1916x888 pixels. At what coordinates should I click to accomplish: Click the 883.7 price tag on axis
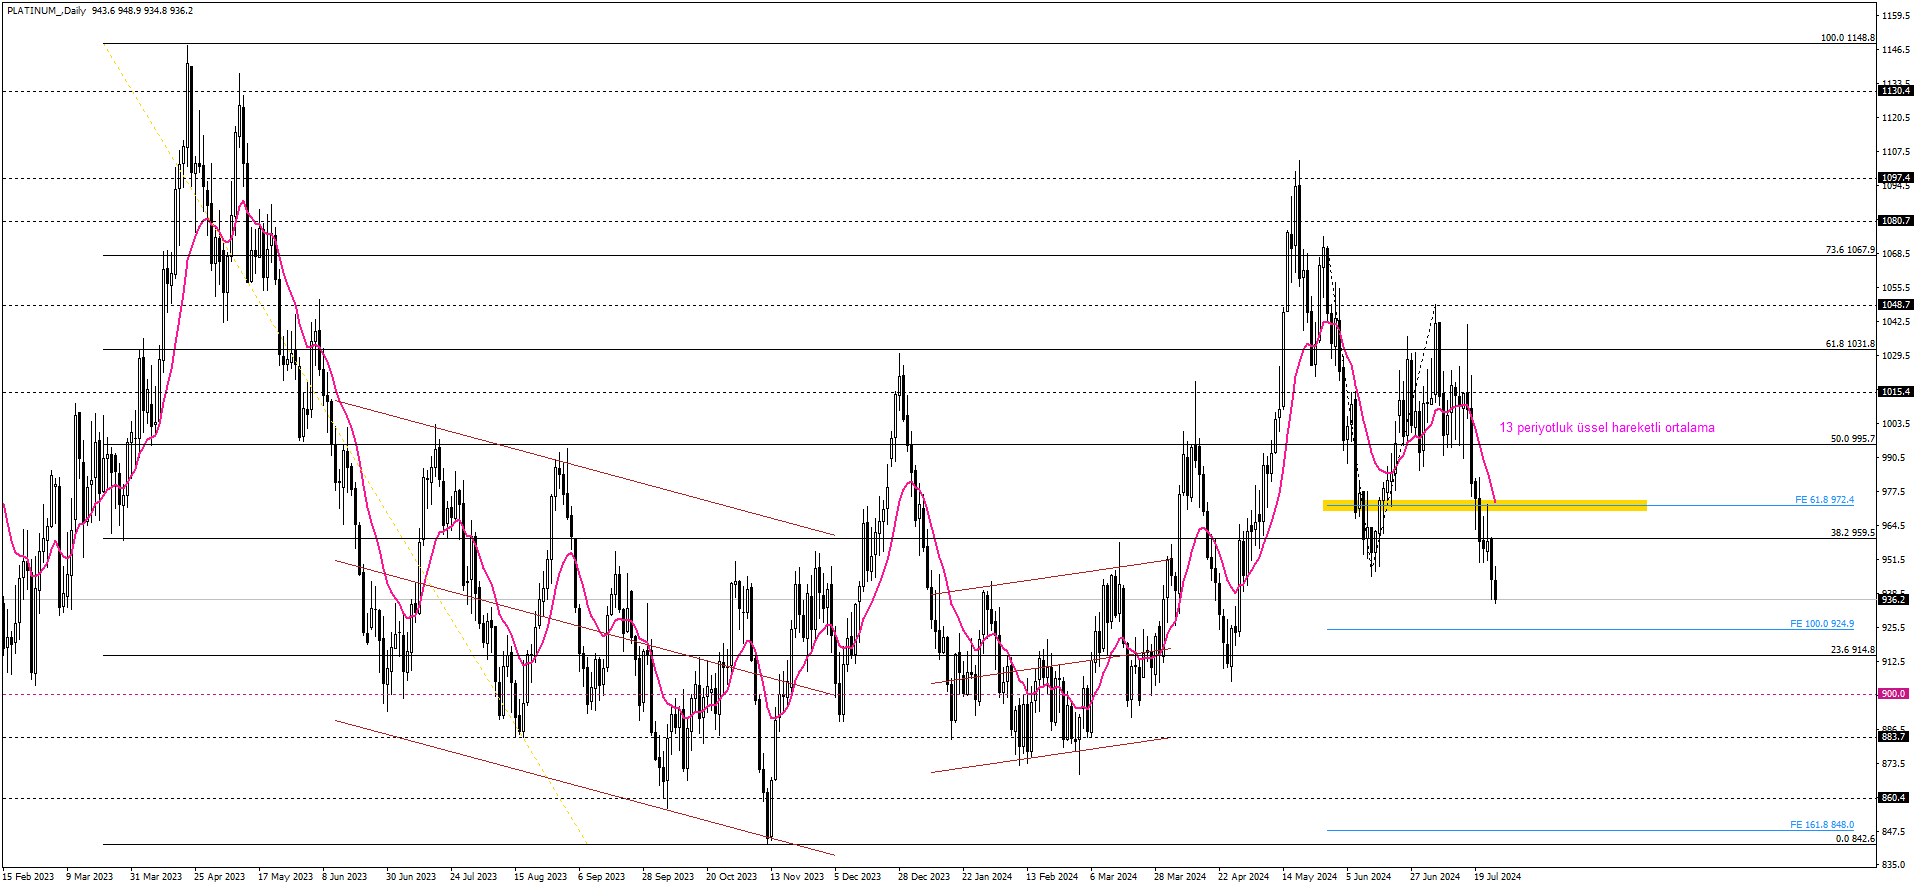[1893, 737]
